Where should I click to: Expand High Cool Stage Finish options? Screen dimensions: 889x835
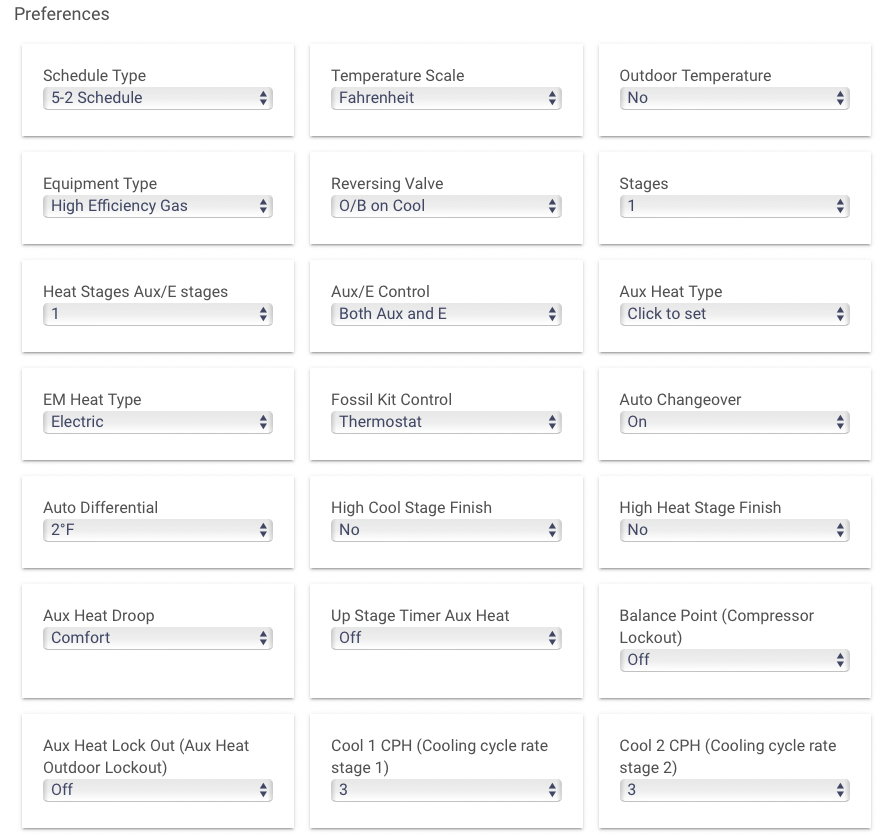point(446,530)
